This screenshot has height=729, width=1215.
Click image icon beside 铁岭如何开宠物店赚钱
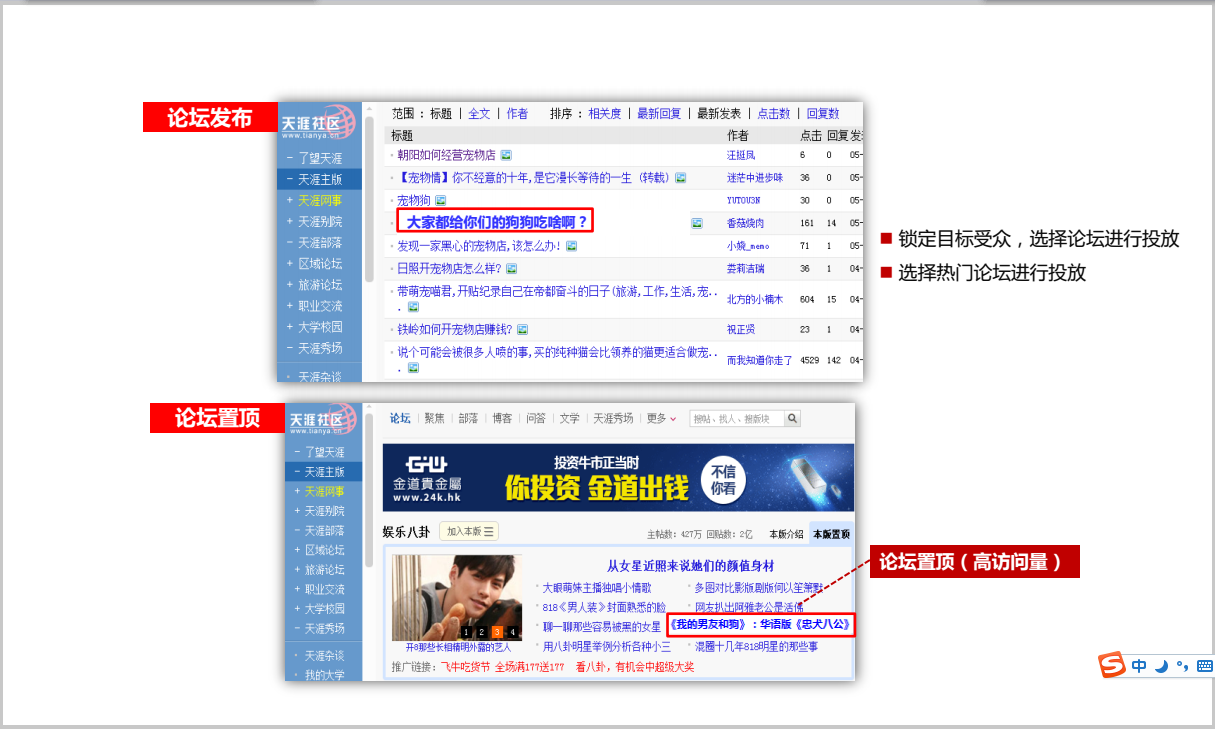pos(522,329)
